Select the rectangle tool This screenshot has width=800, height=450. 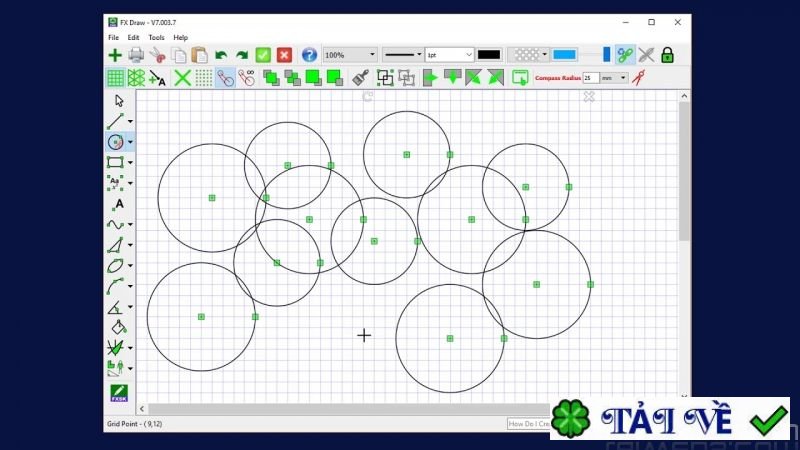point(115,162)
